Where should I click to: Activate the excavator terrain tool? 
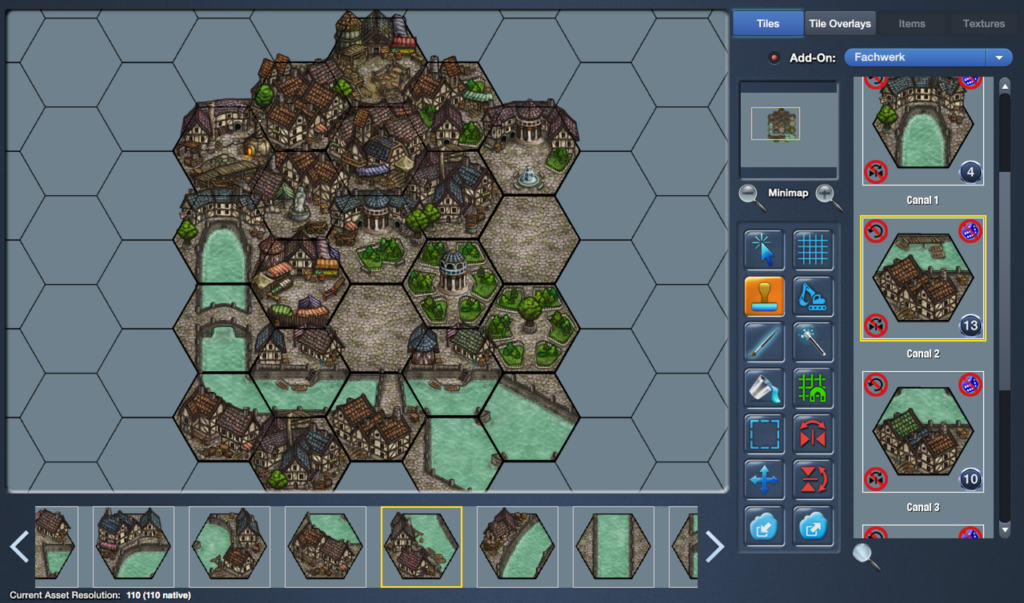tap(813, 296)
